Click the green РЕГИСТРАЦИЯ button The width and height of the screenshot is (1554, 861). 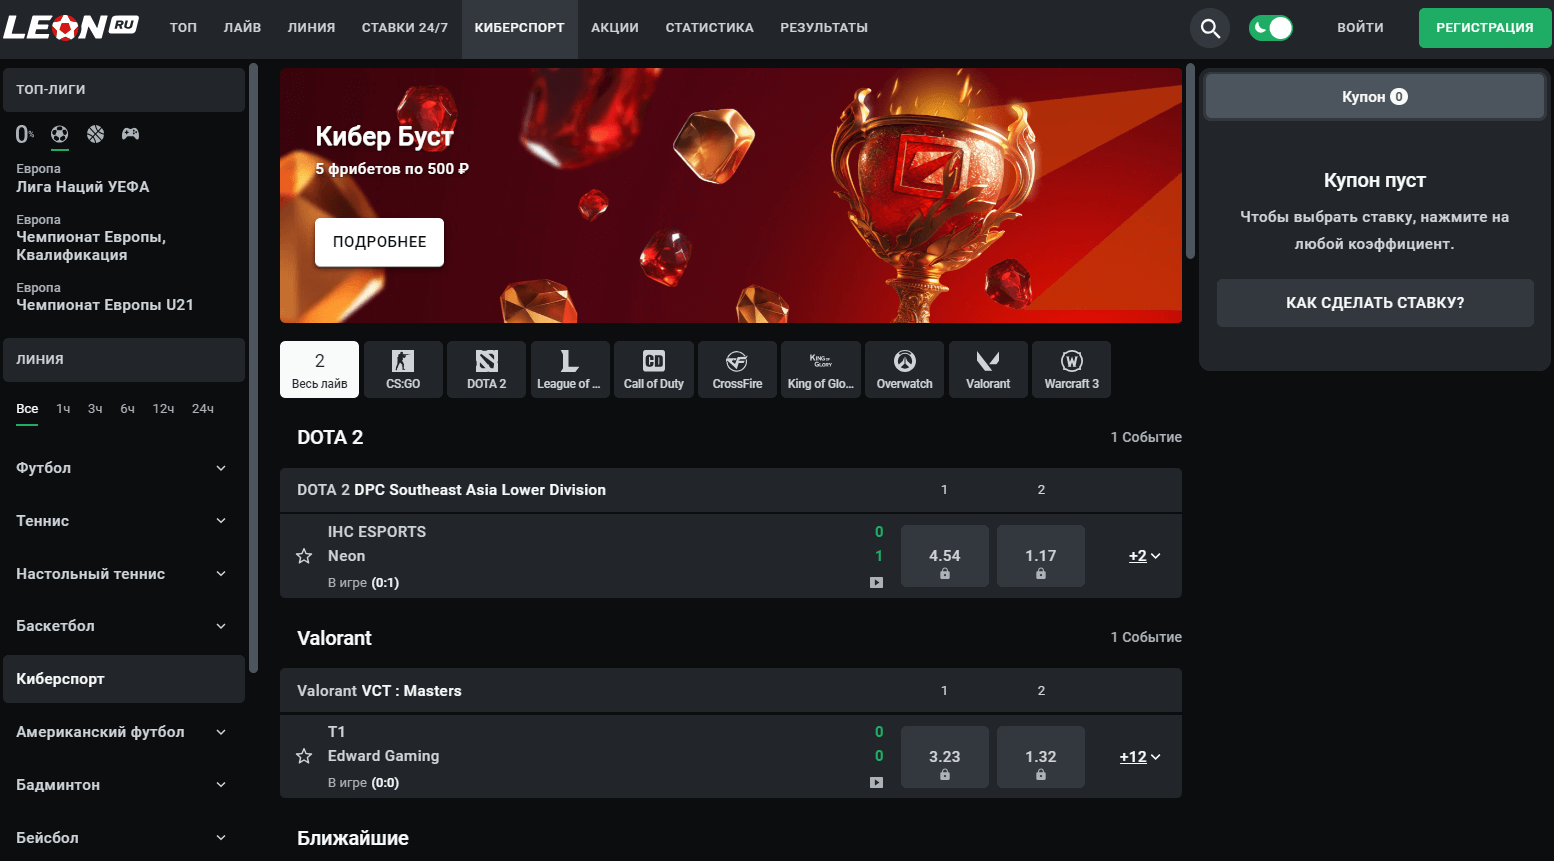[1485, 28]
